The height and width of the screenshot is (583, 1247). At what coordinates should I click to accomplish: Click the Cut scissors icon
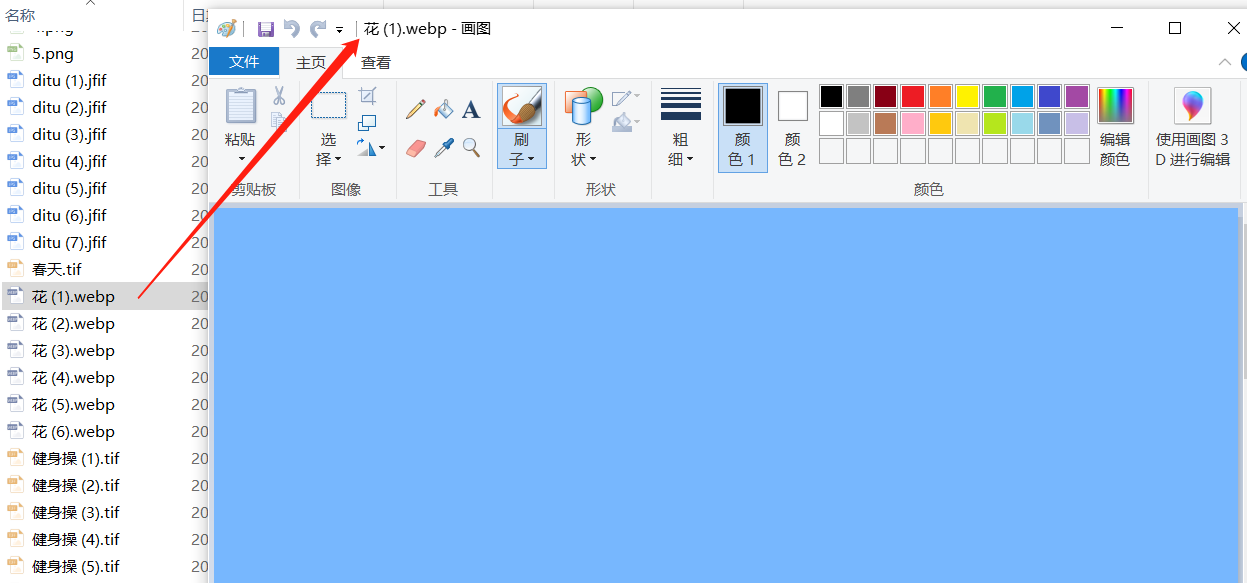point(279,96)
